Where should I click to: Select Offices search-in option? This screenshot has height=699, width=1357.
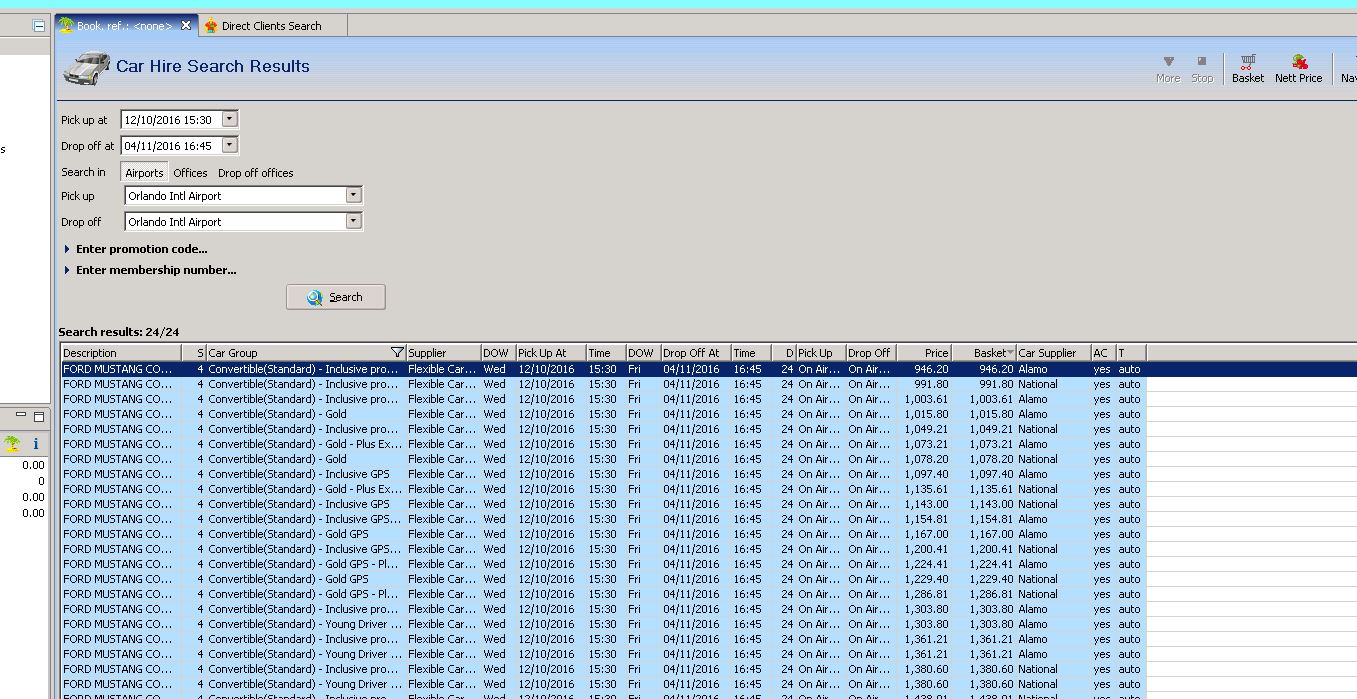[x=190, y=173]
